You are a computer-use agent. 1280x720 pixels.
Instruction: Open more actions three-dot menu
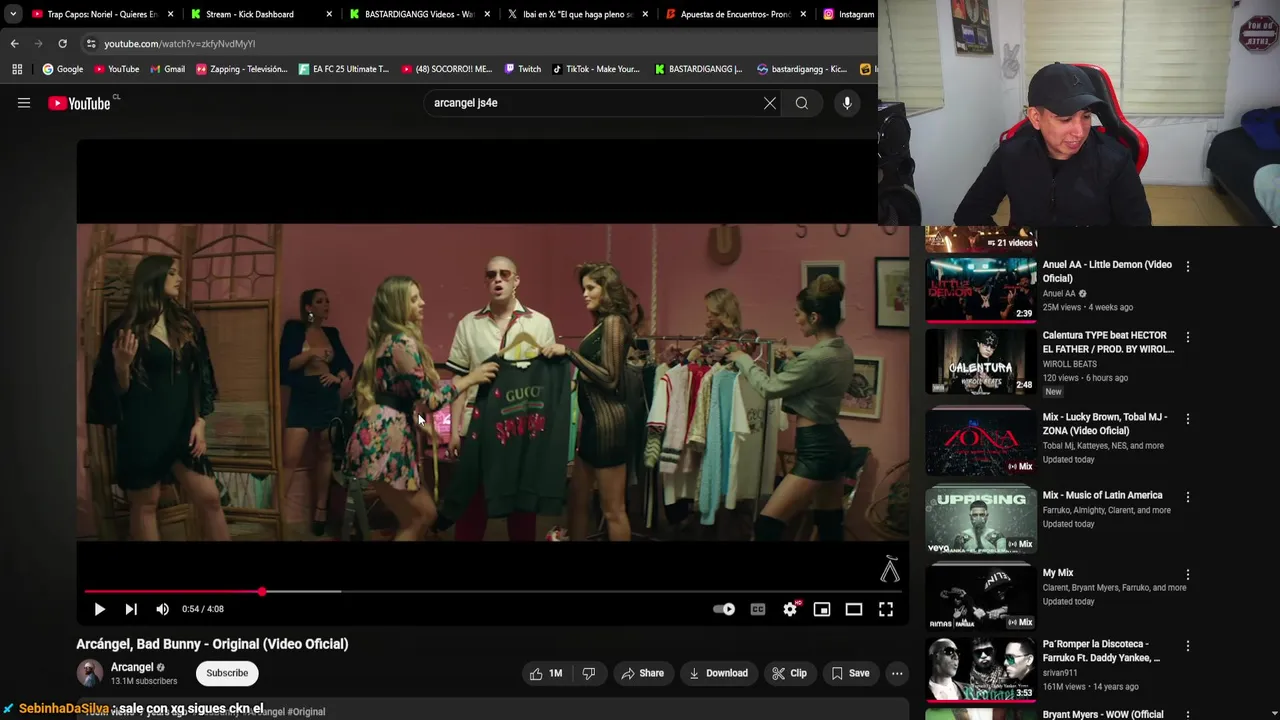[897, 673]
